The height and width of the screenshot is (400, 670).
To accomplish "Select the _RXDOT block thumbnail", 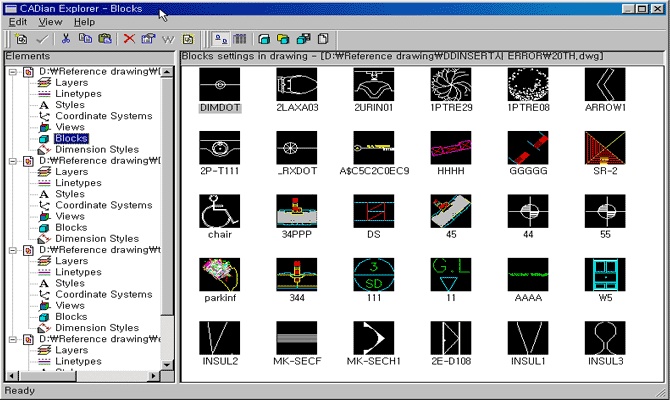I will [297, 148].
